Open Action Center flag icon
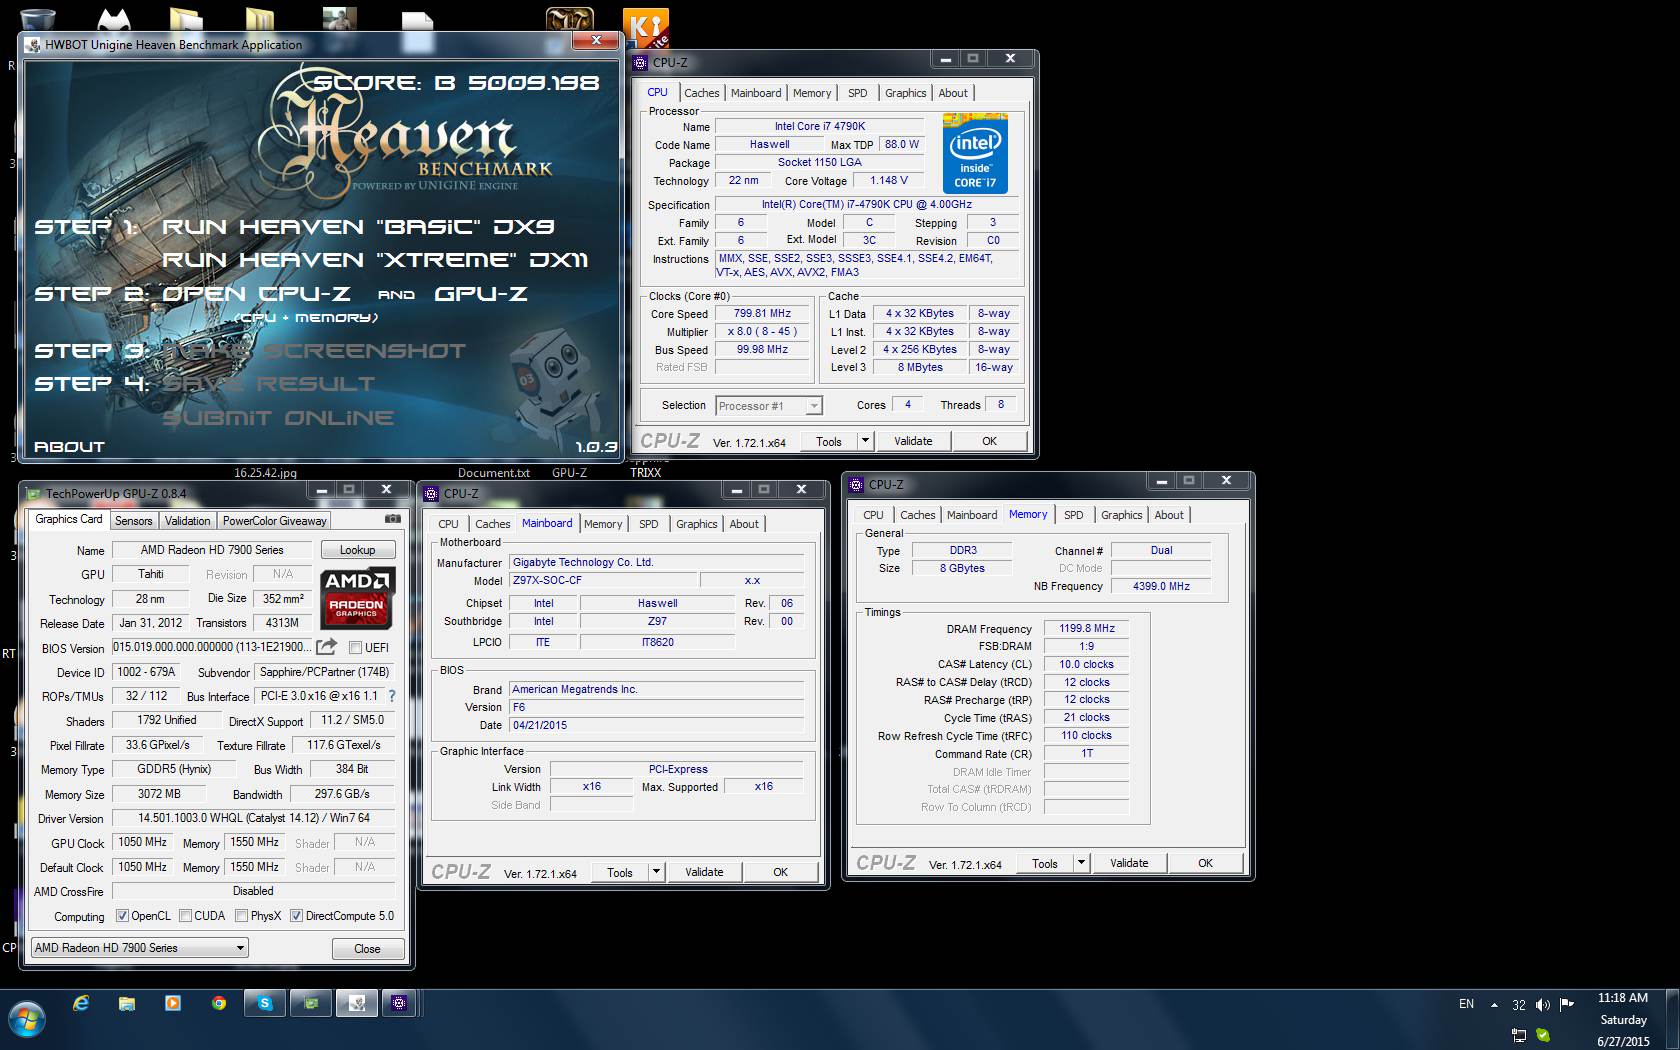 1567,1004
